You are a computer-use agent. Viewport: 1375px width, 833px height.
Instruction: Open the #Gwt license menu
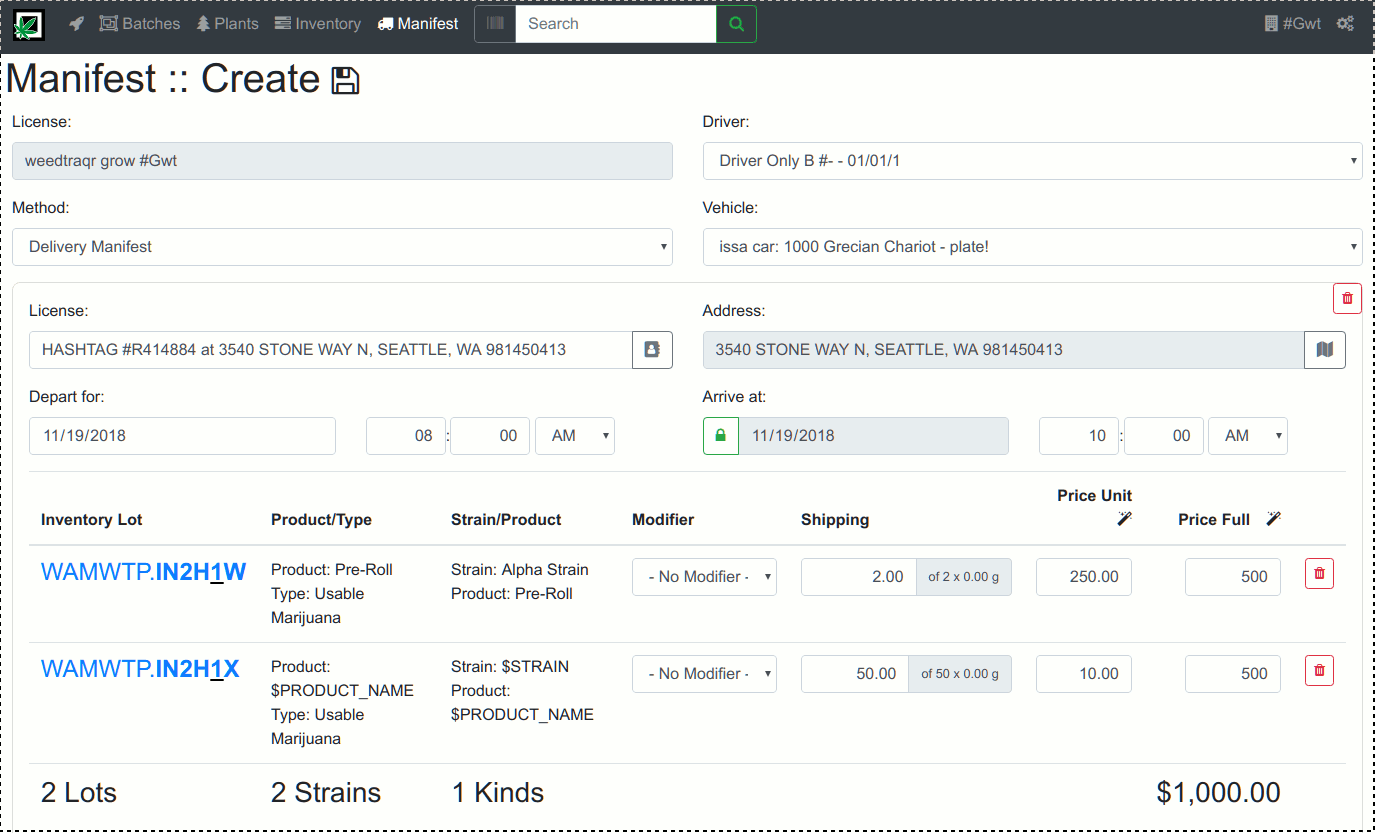pyautogui.click(x=1293, y=23)
